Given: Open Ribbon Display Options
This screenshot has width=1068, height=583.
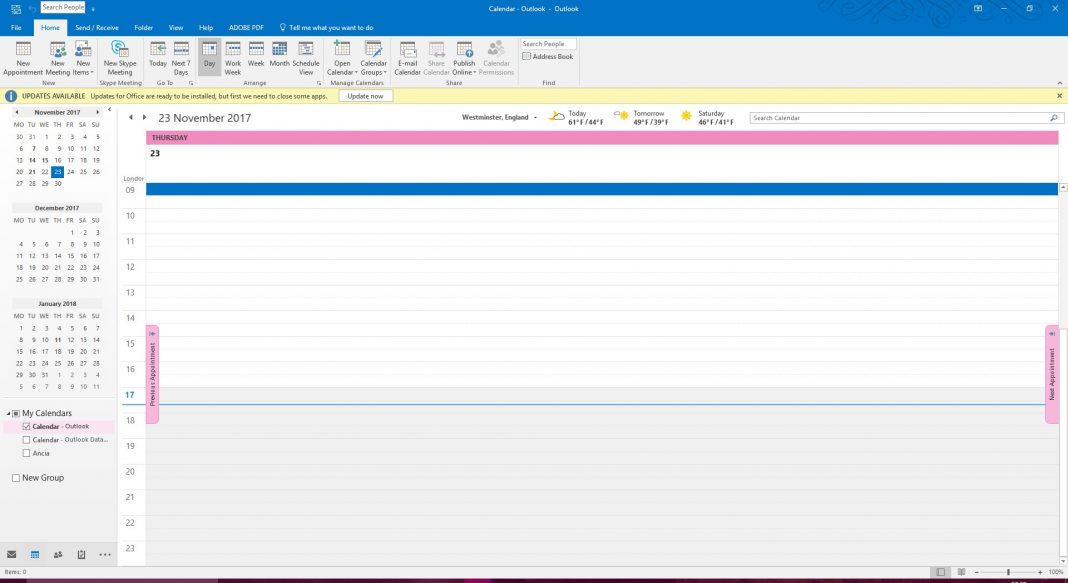Looking at the screenshot, I should 978,9.
